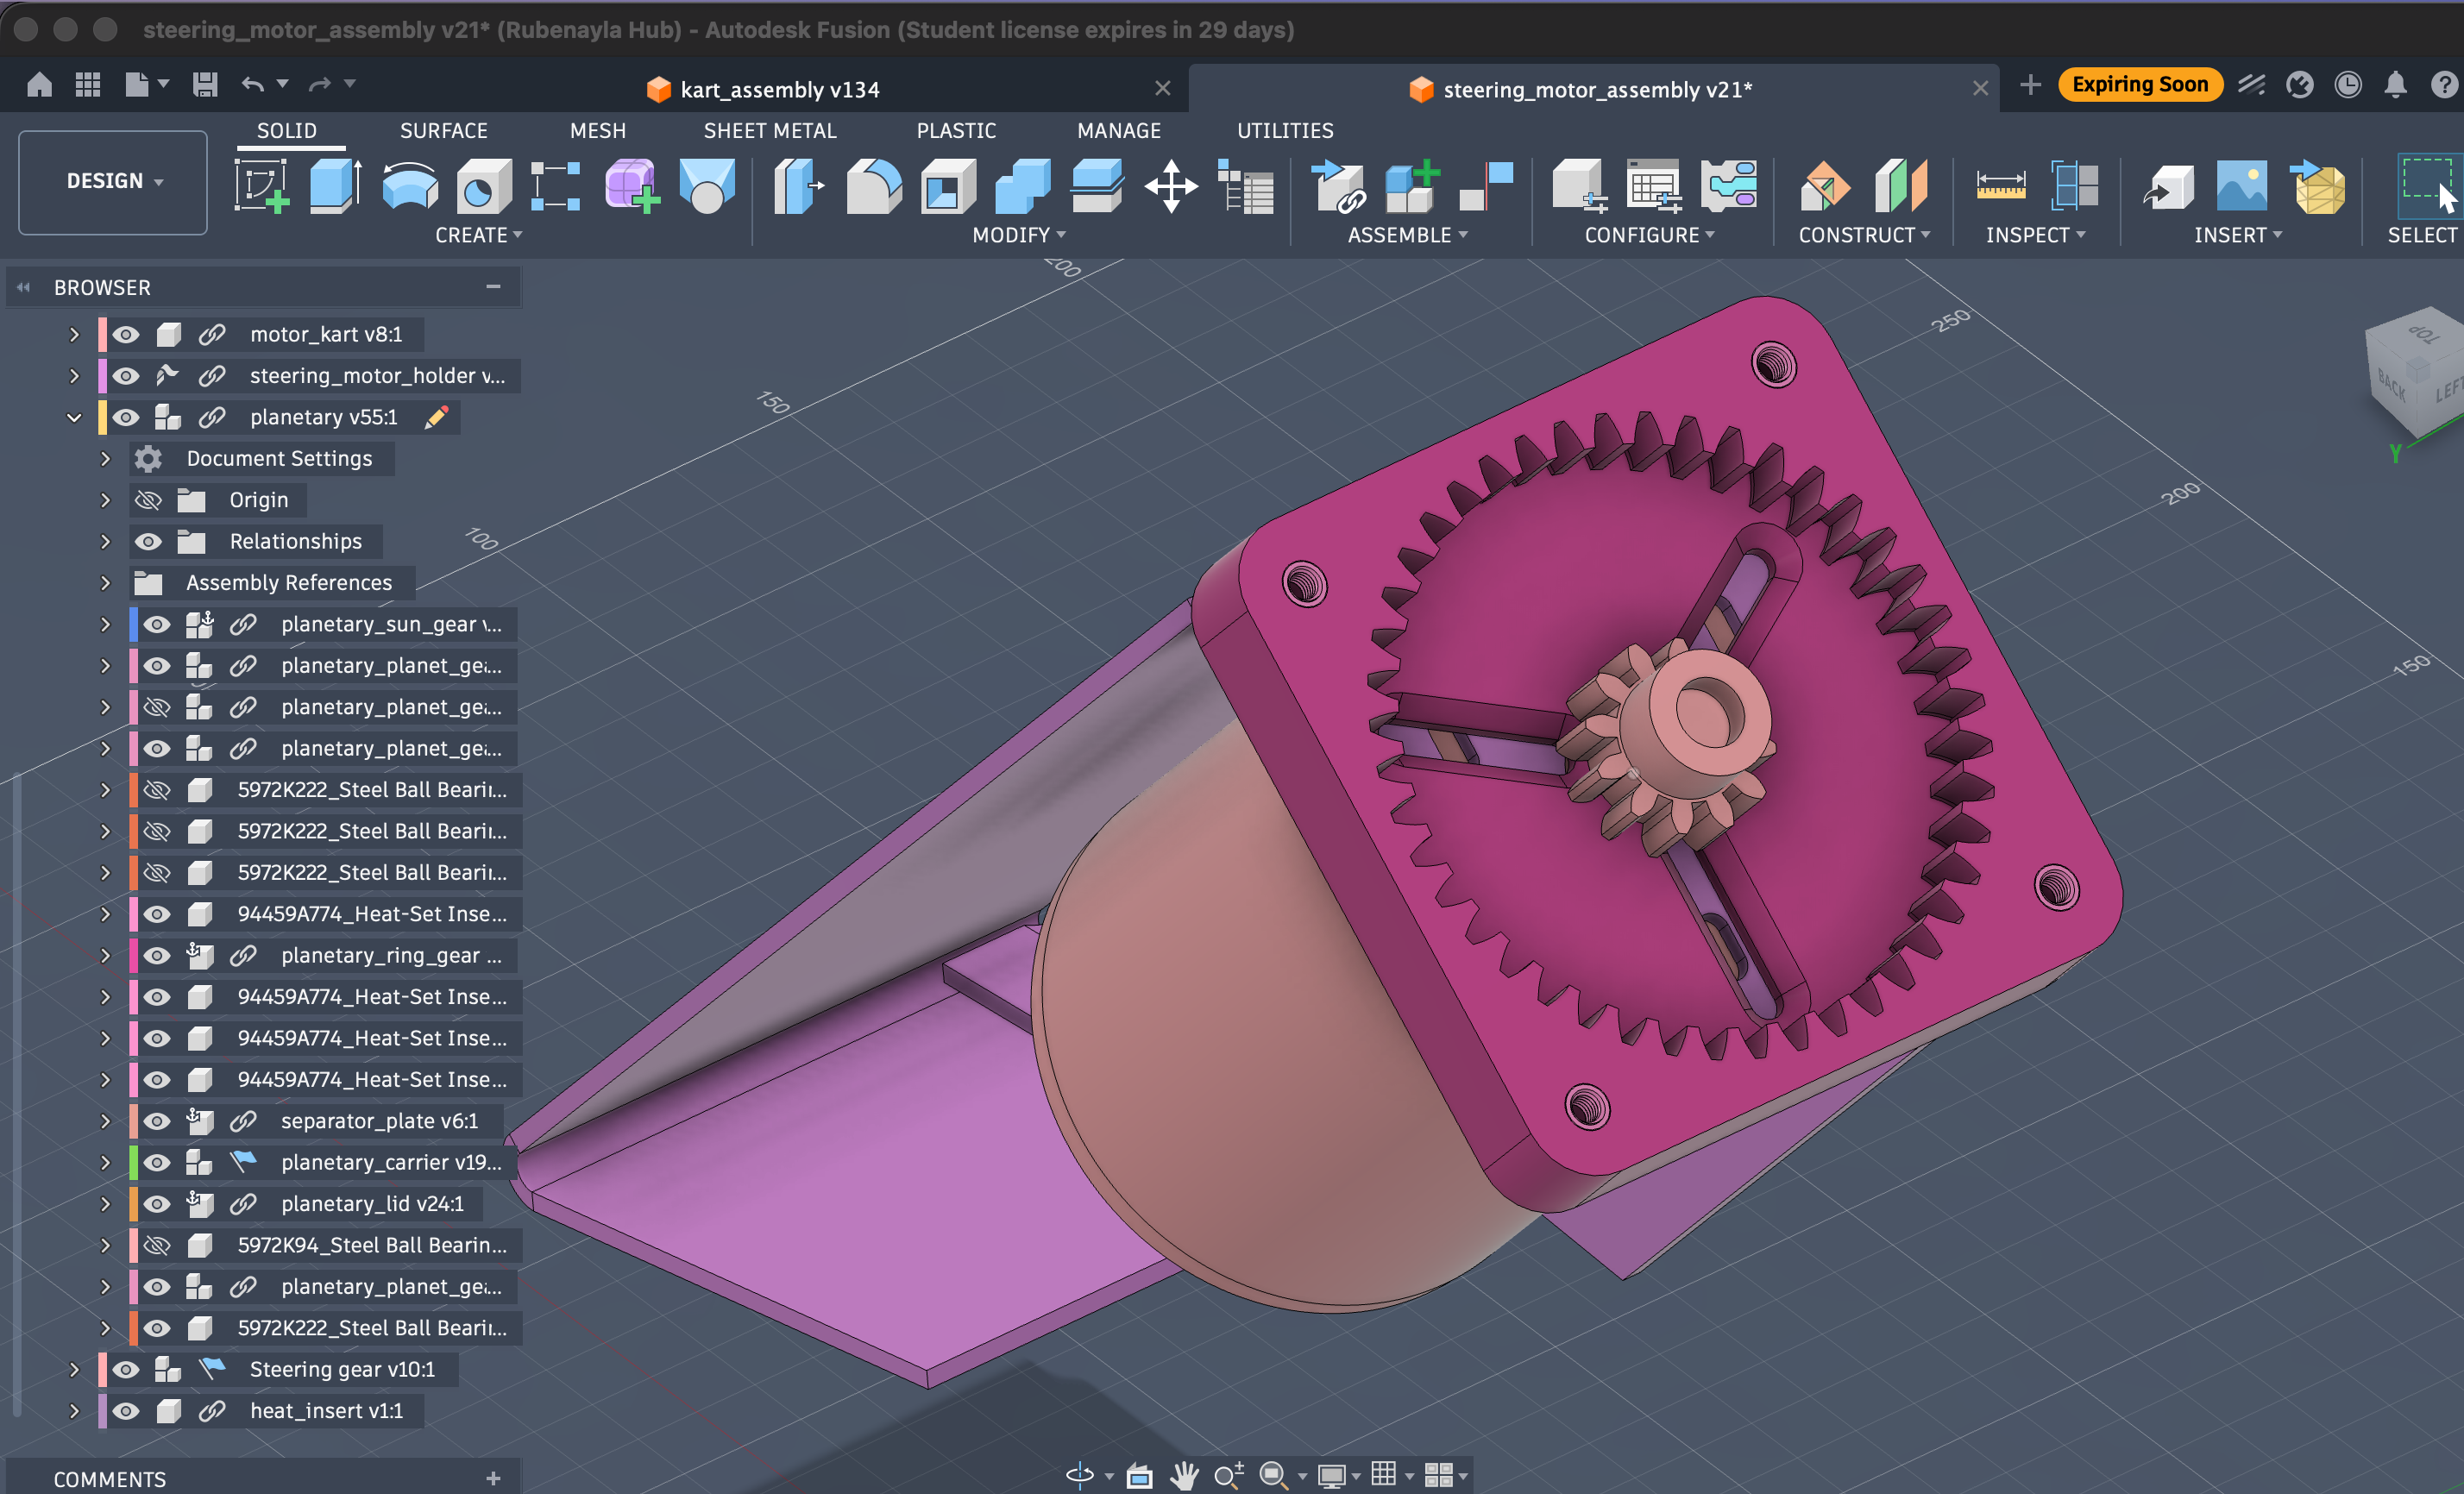Collapse the BROWSER panel with minus
The width and height of the screenshot is (2464, 1494).
click(x=493, y=287)
